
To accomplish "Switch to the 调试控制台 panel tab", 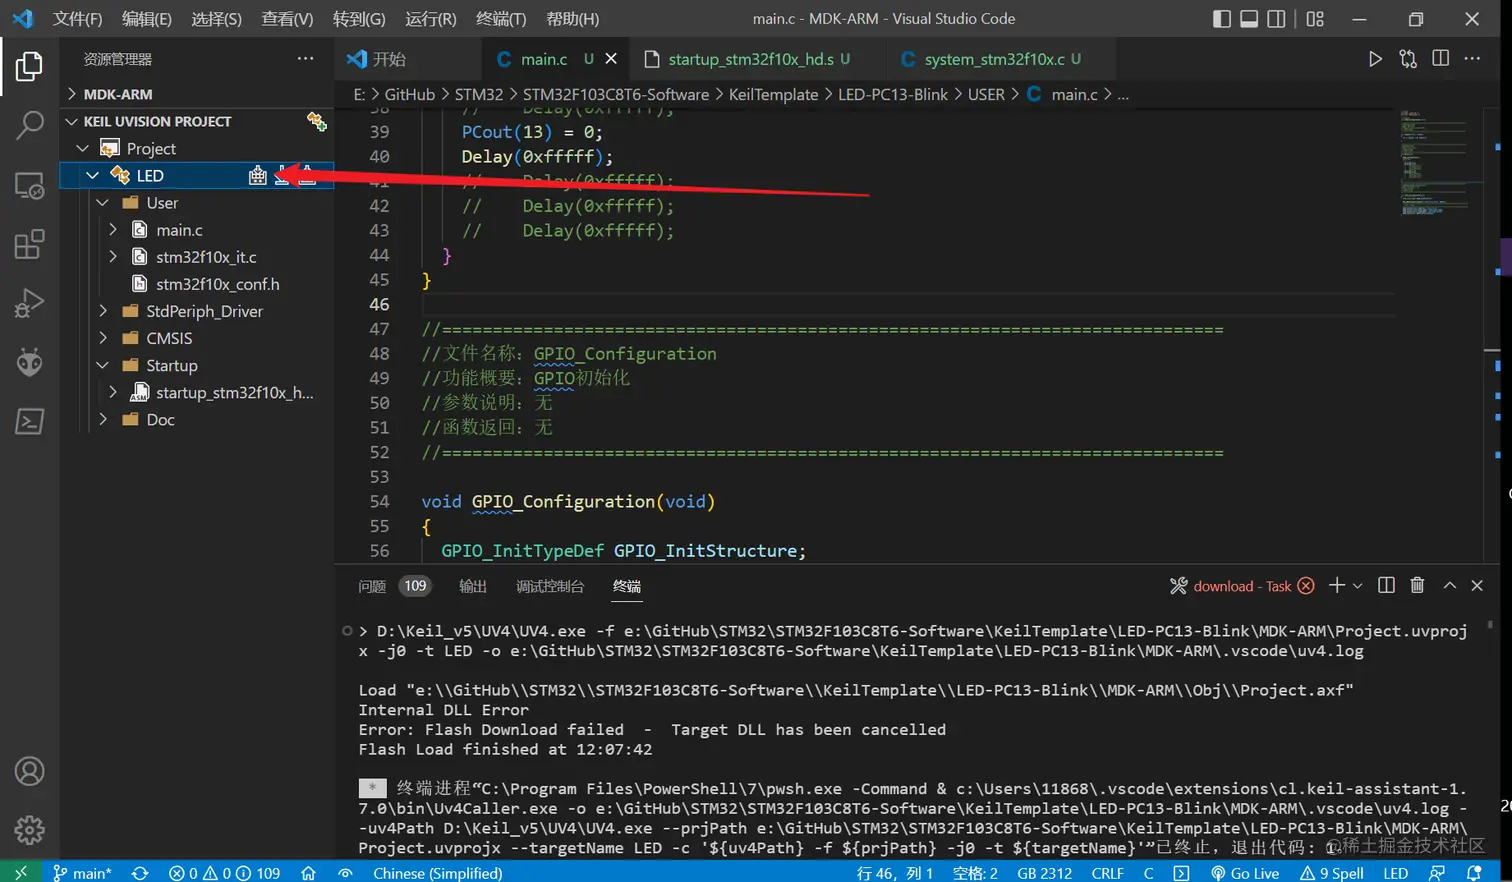I will (x=549, y=586).
